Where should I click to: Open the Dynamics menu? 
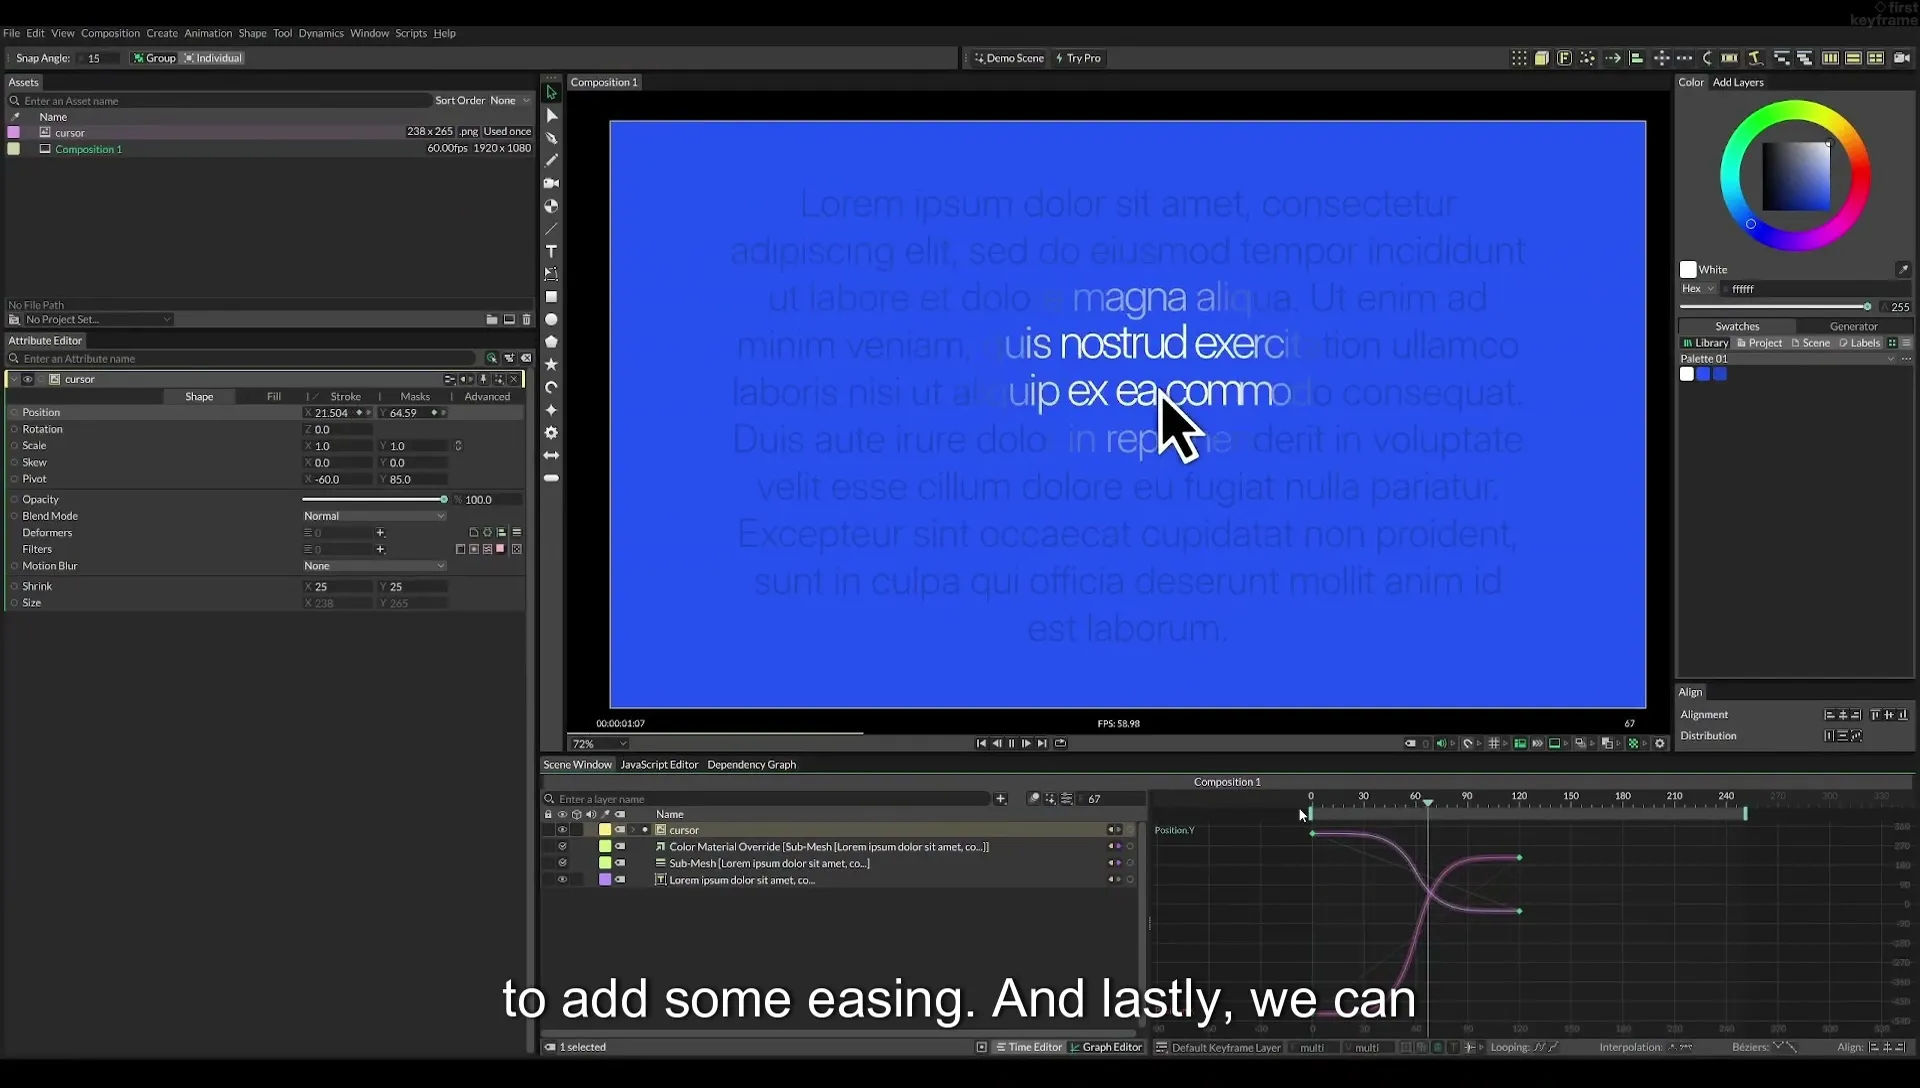click(320, 33)
